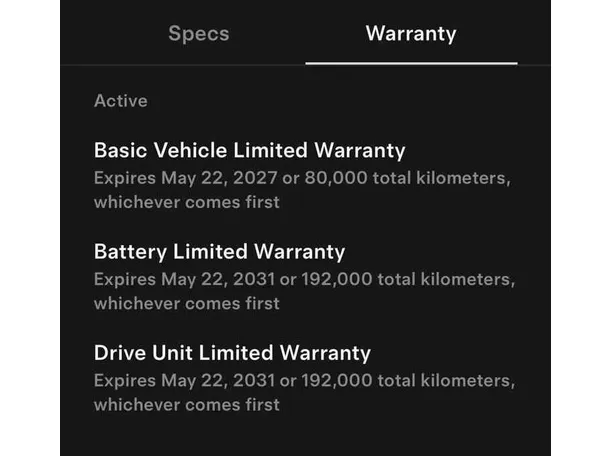
Task: Click 192,000 kilometers in Battery warranty details
Action: (x=408, y=280)
